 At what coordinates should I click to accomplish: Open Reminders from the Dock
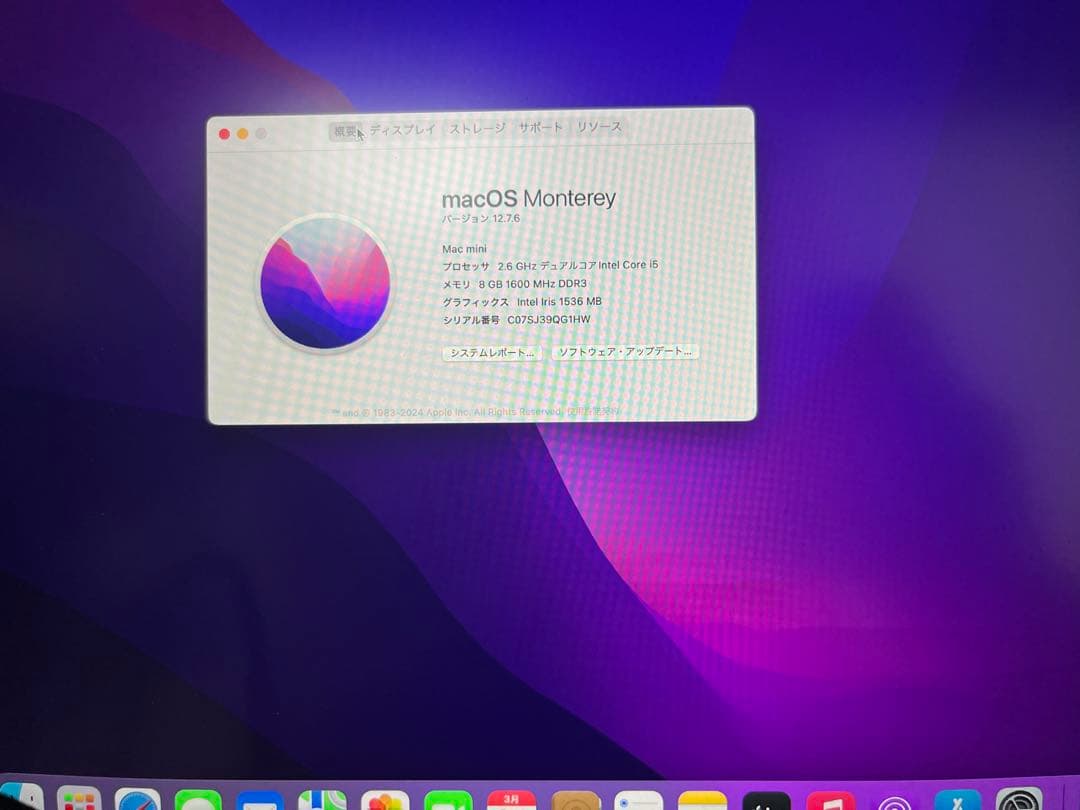point(638,800)
